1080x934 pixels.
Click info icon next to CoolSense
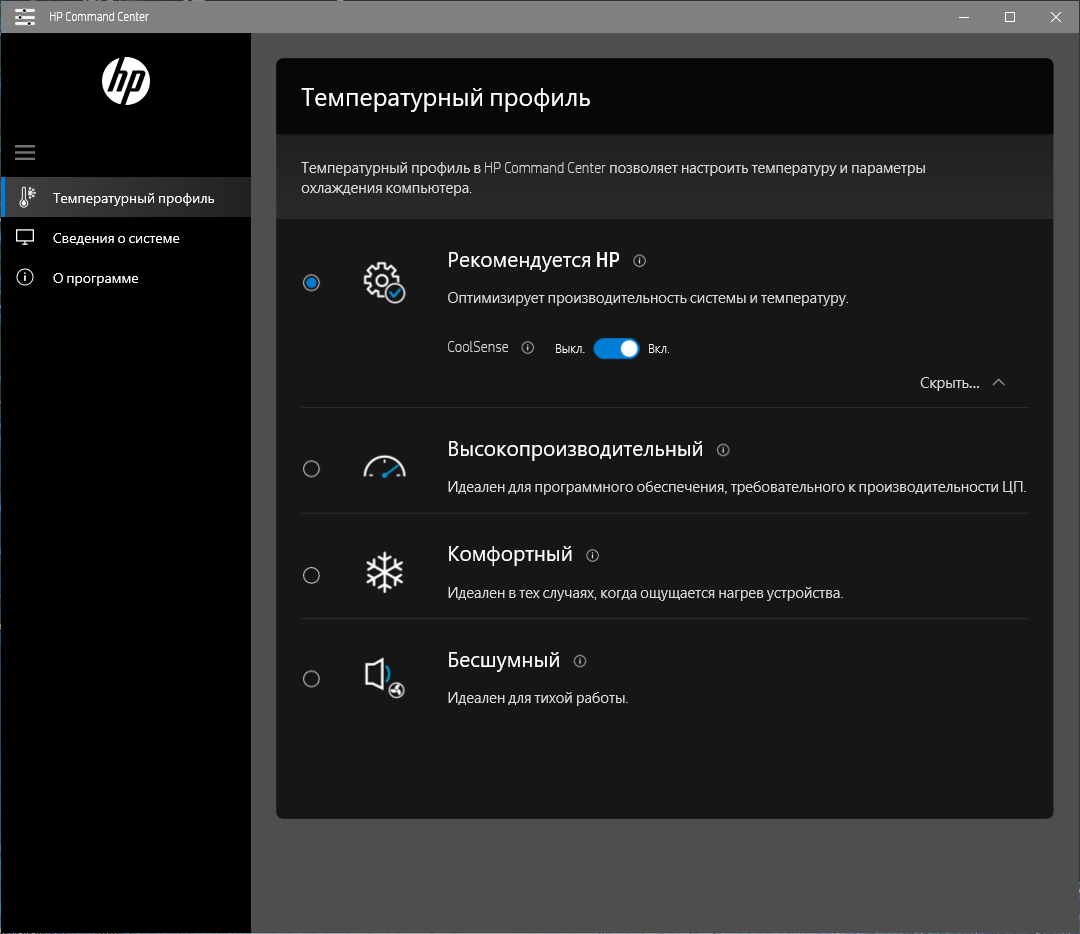(528, 348)
